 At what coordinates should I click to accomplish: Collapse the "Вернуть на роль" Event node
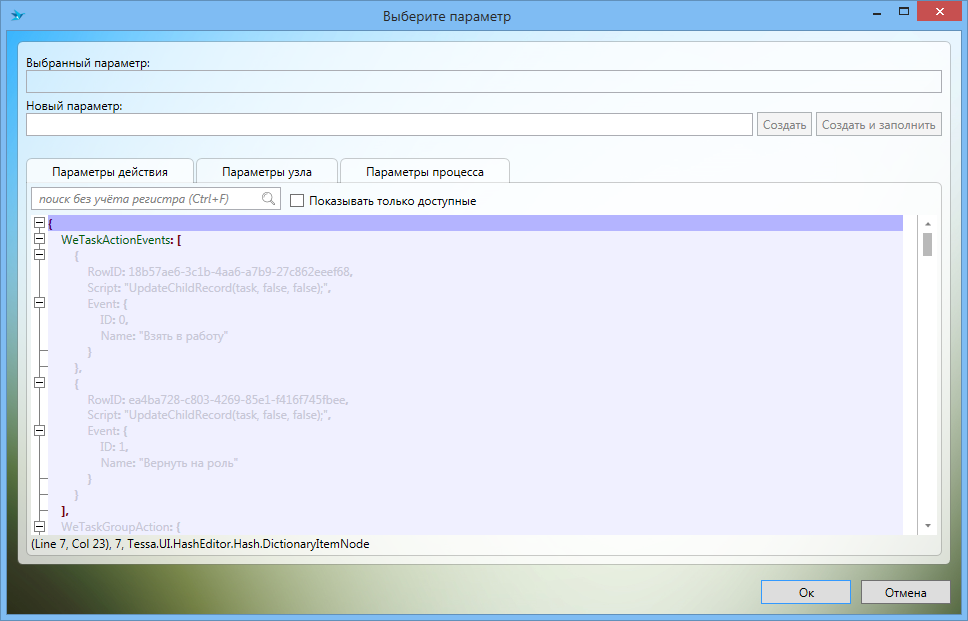(39, 430)
